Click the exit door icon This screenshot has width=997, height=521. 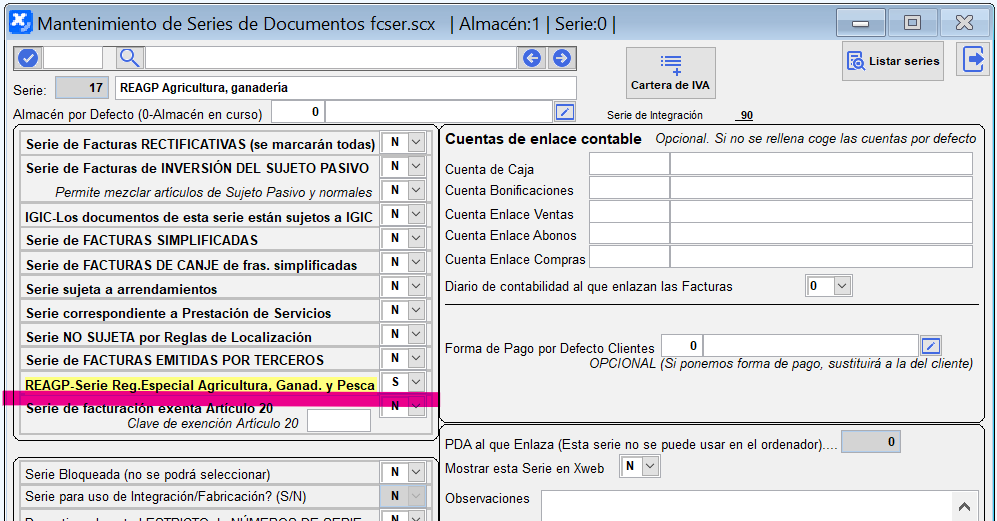click(x=972, y=60)
